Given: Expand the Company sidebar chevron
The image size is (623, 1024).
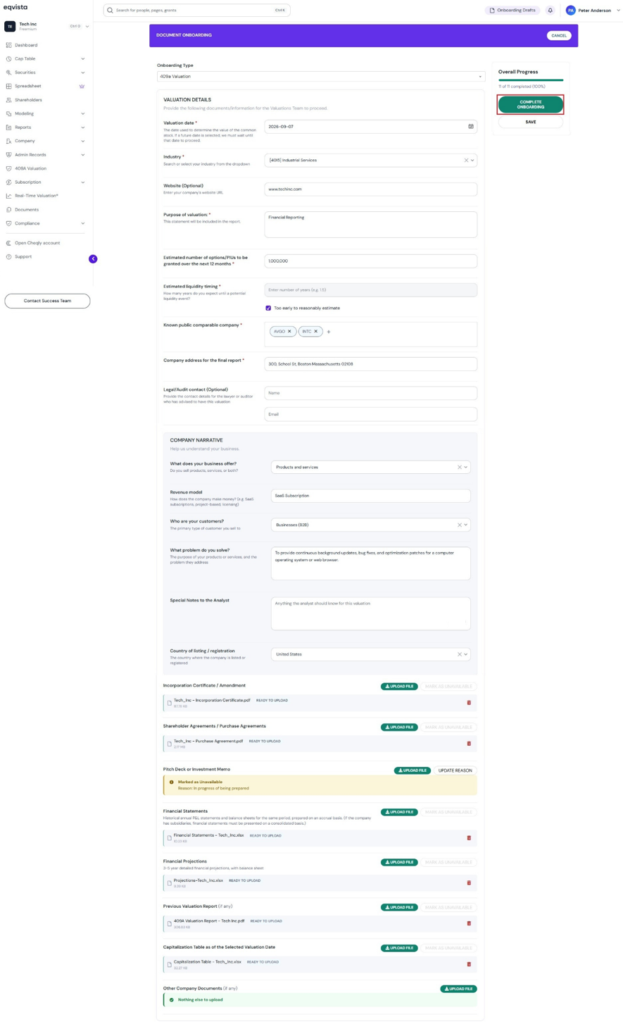Looking at the screenshot, I should click(83, 141).
